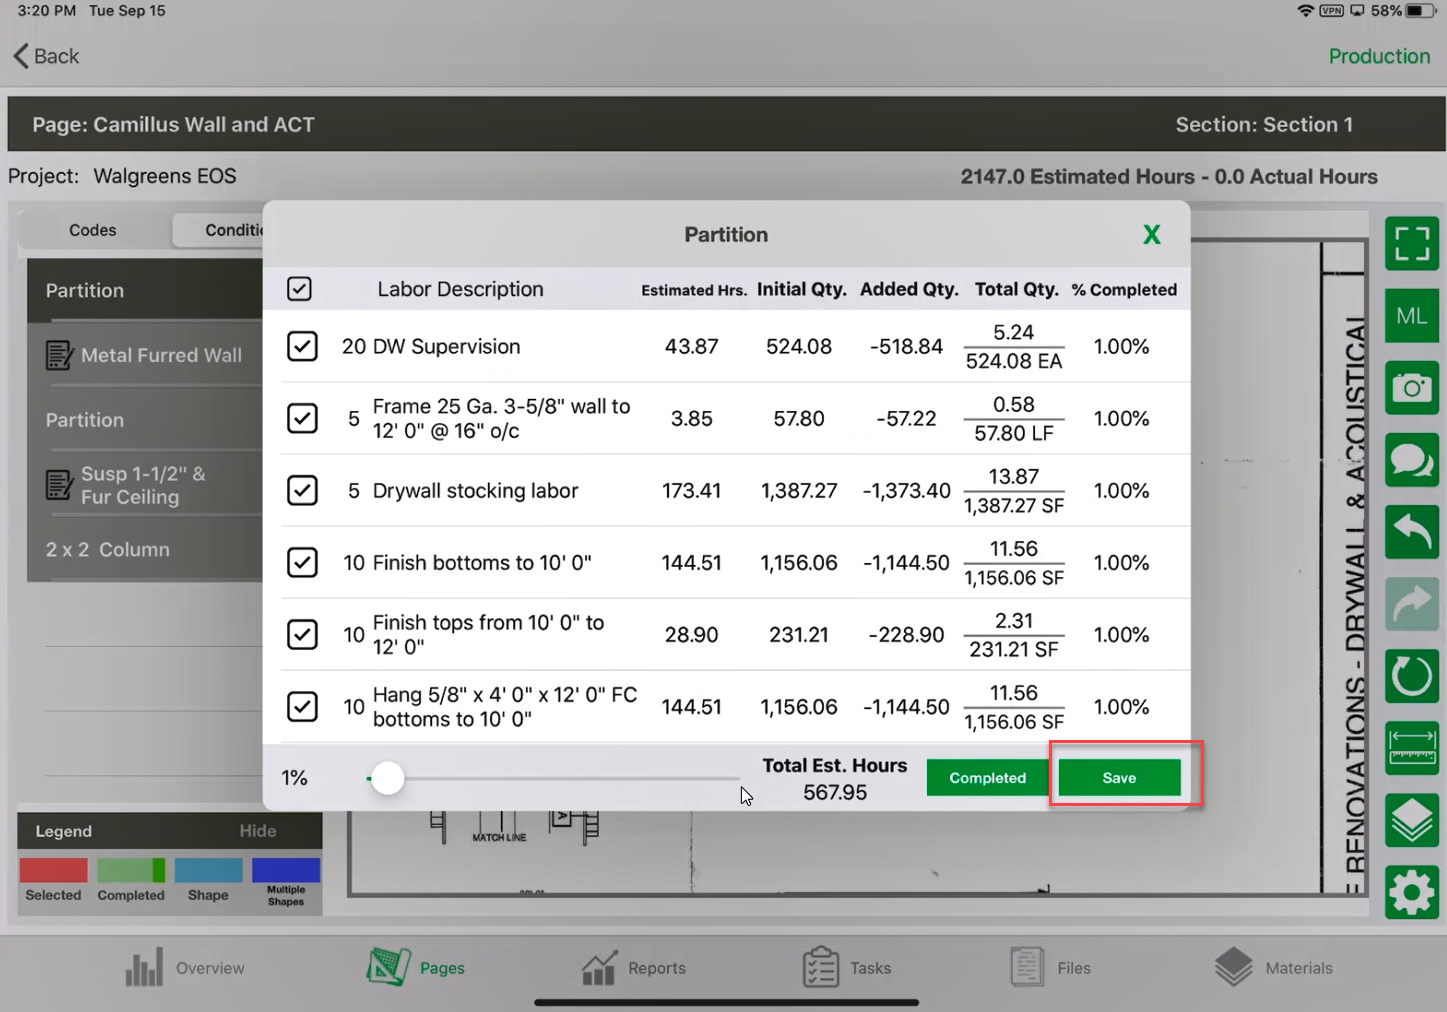The height and width of the screenshot is (1012, 1447).
Task: Switch to the Codes tab
Action: tap(93, 230)
